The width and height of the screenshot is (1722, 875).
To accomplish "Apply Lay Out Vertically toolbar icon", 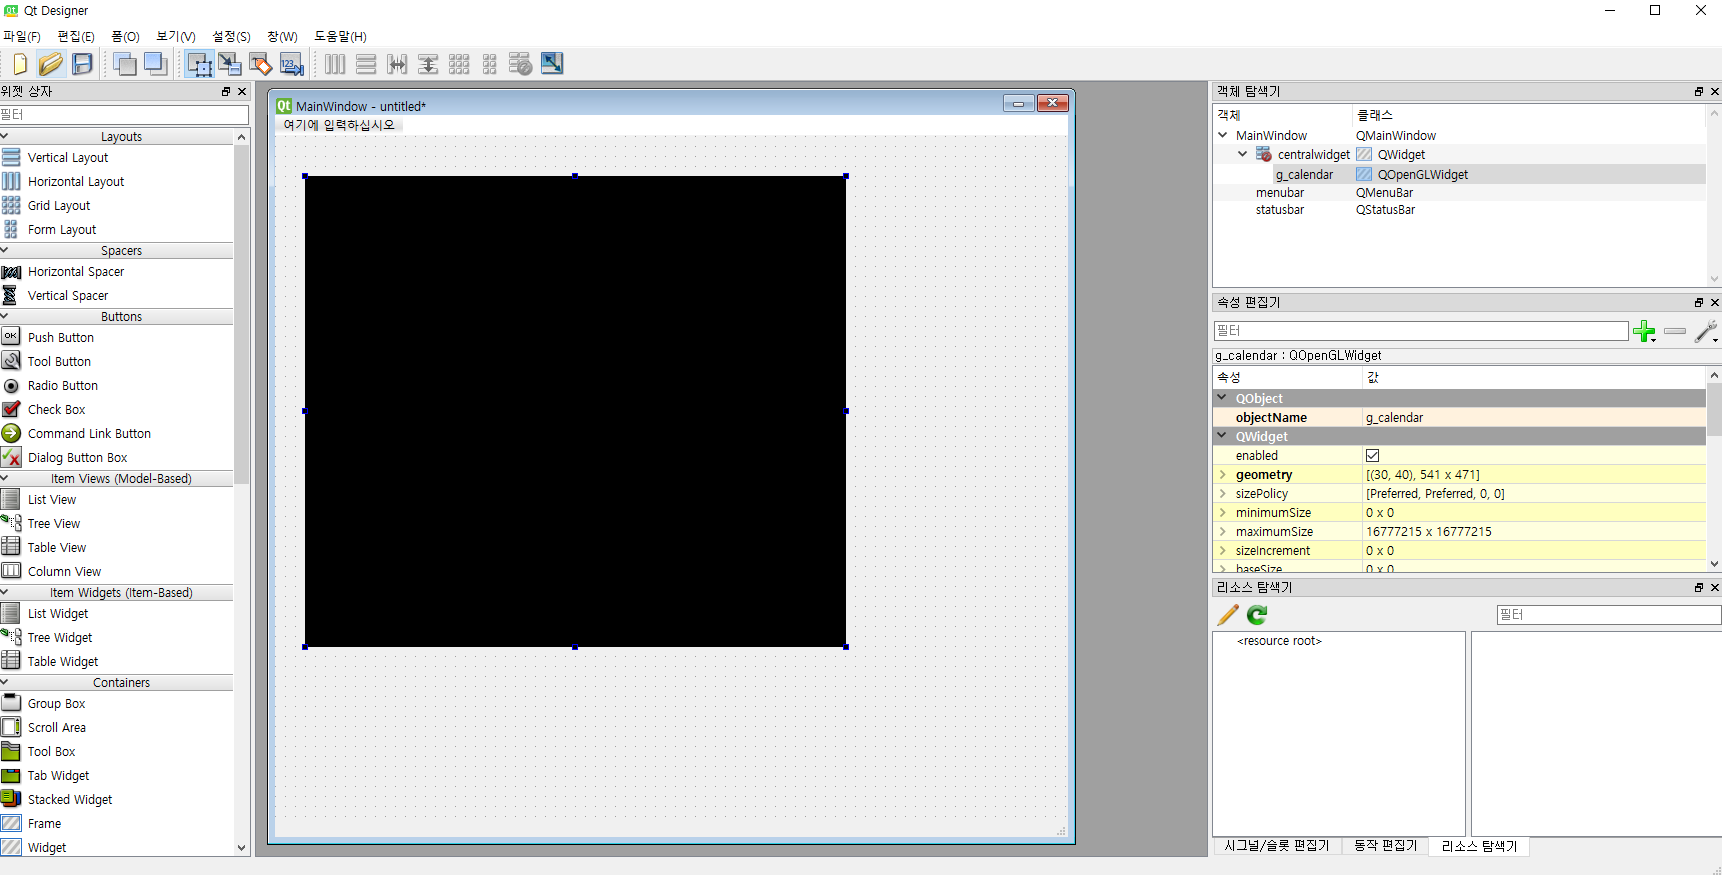I will [x=366, y=64].
